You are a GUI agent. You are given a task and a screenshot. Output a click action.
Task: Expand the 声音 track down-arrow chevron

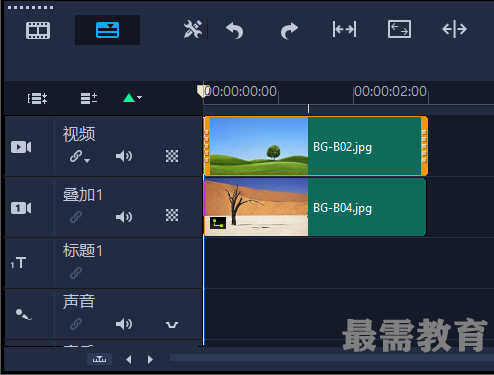(172, 325)
